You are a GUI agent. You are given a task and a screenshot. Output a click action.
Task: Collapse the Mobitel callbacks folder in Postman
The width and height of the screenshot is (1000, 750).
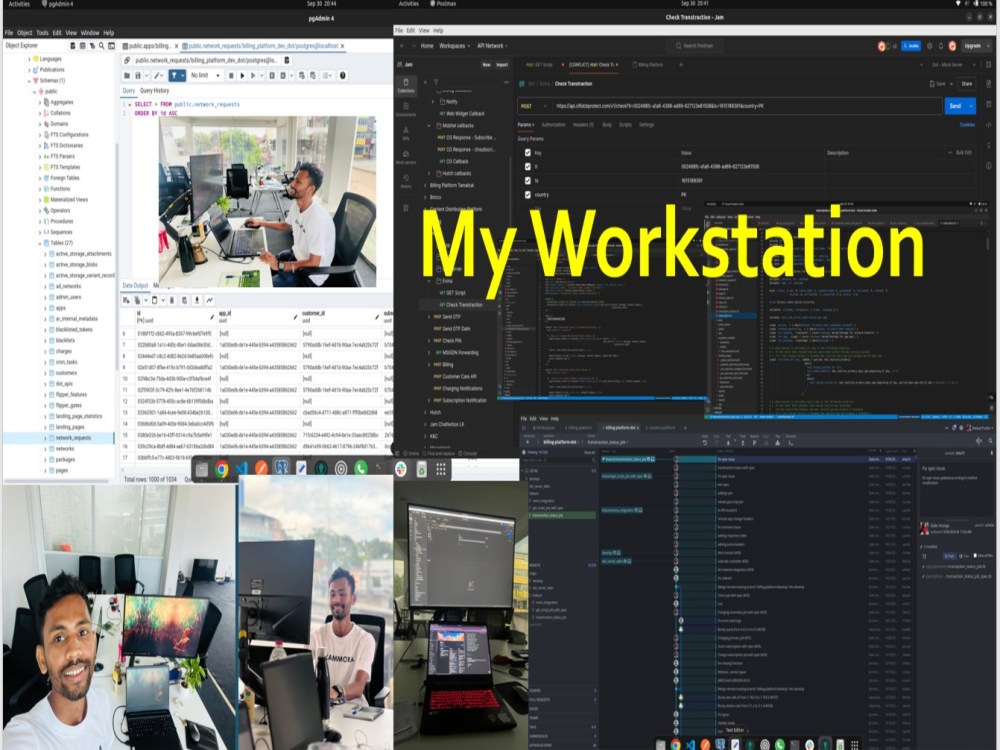[x=430, y=126]
